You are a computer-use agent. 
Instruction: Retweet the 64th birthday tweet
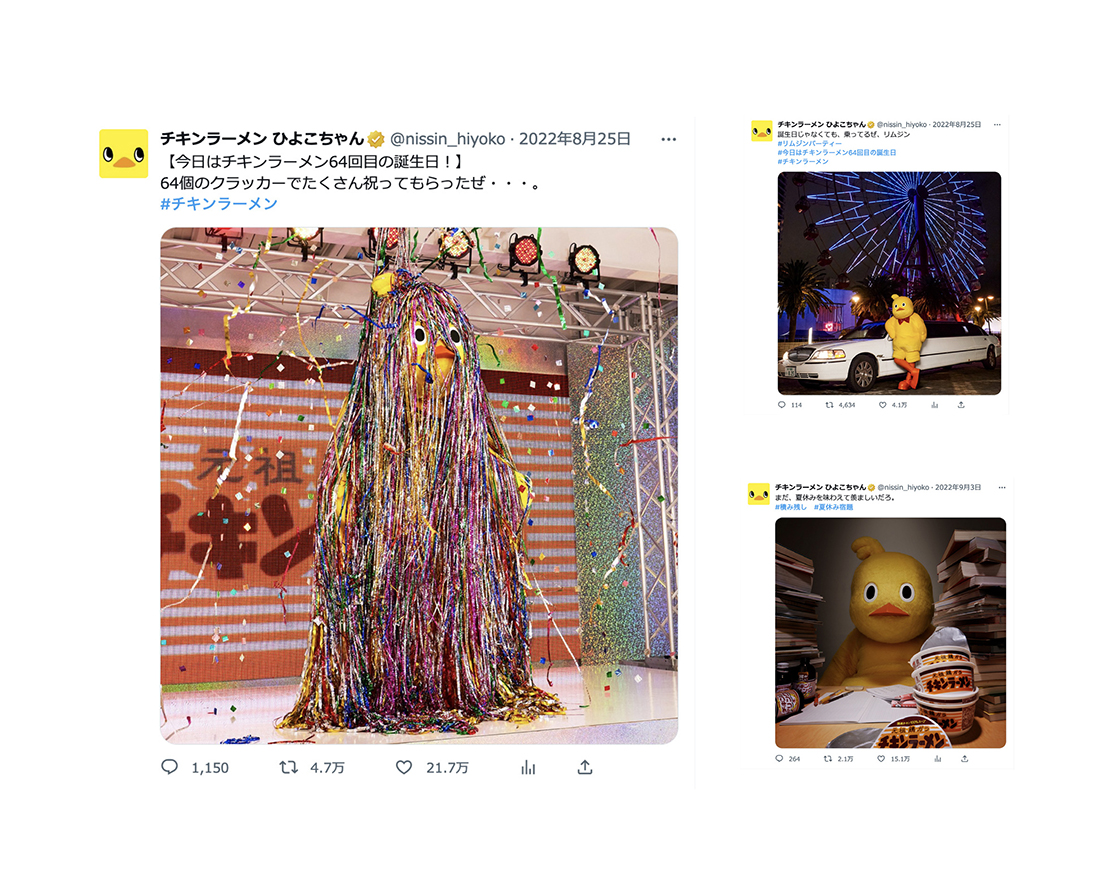coord(288,767)
